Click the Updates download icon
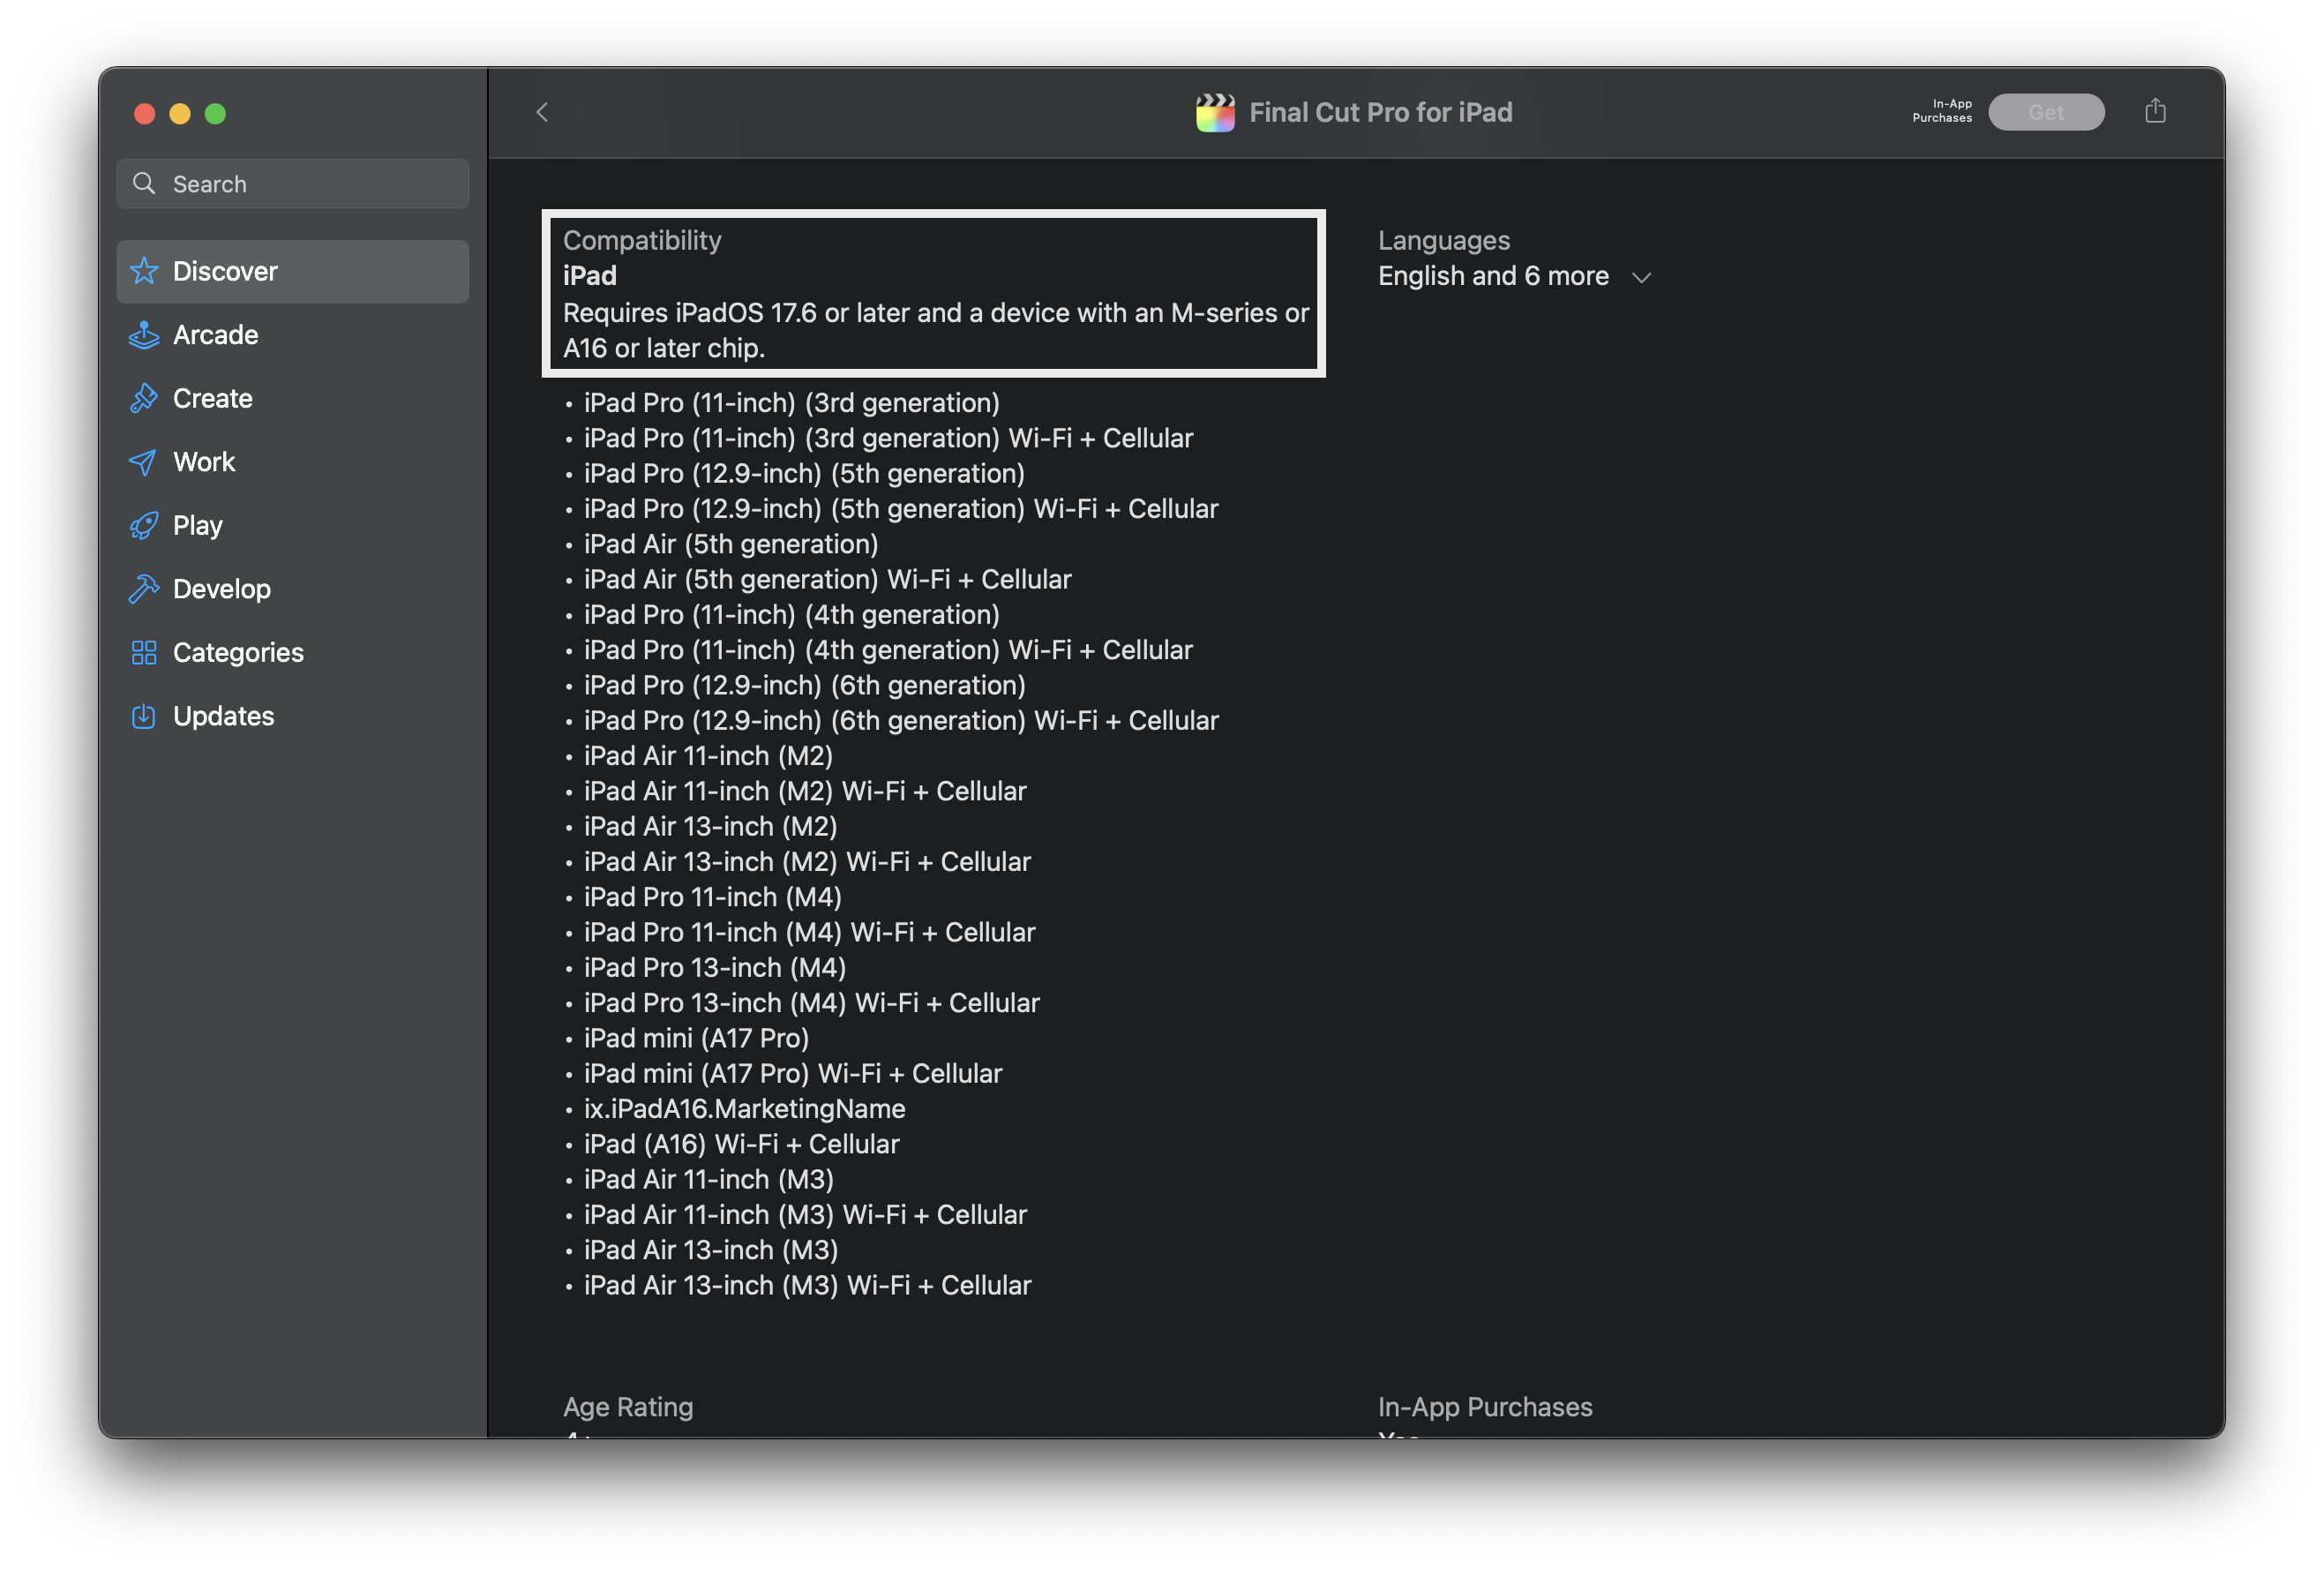Viewport: 2324px width, 1569px height. click(144, 716)
